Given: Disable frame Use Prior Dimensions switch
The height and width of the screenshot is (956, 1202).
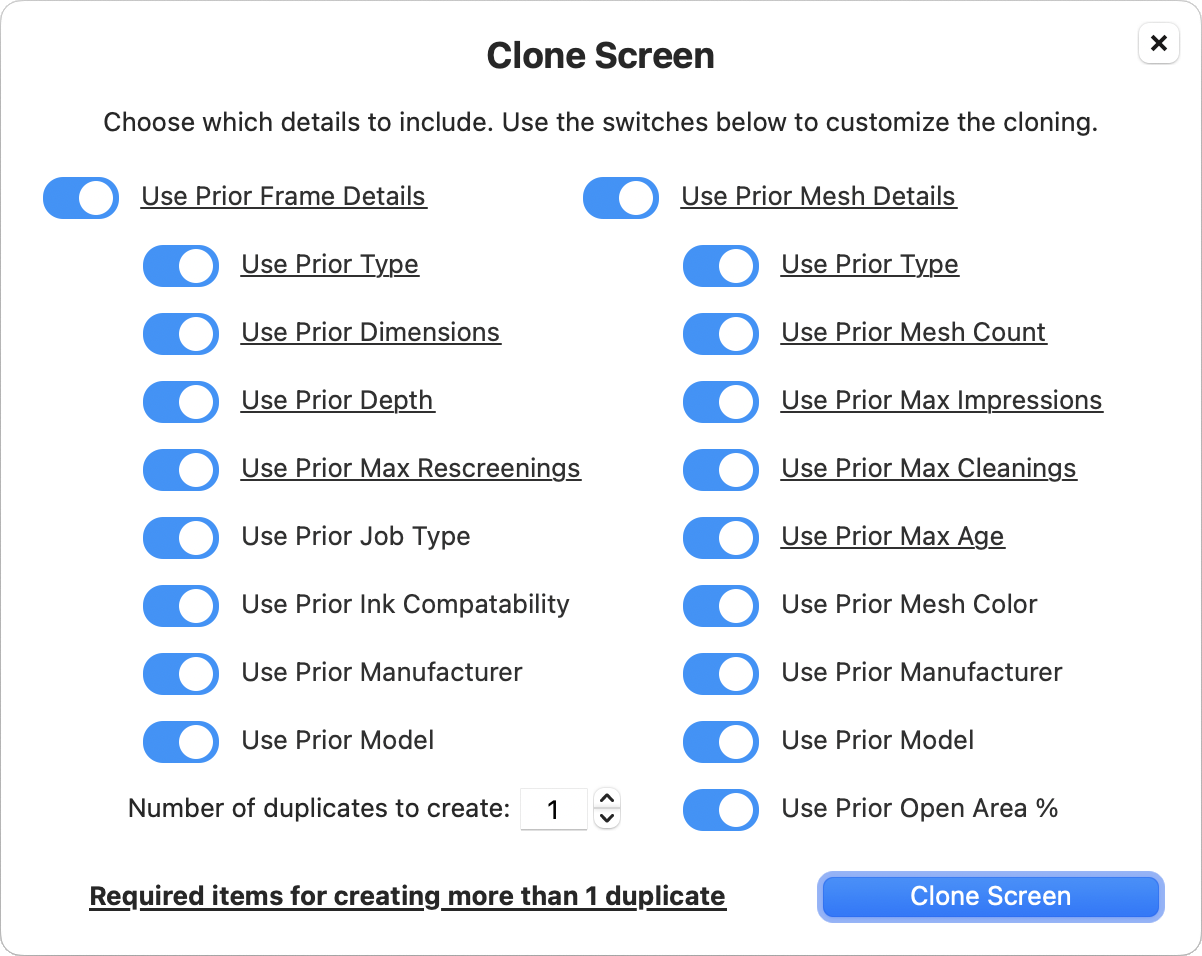Looking at the screenshot, I should [x=181, y=333].
